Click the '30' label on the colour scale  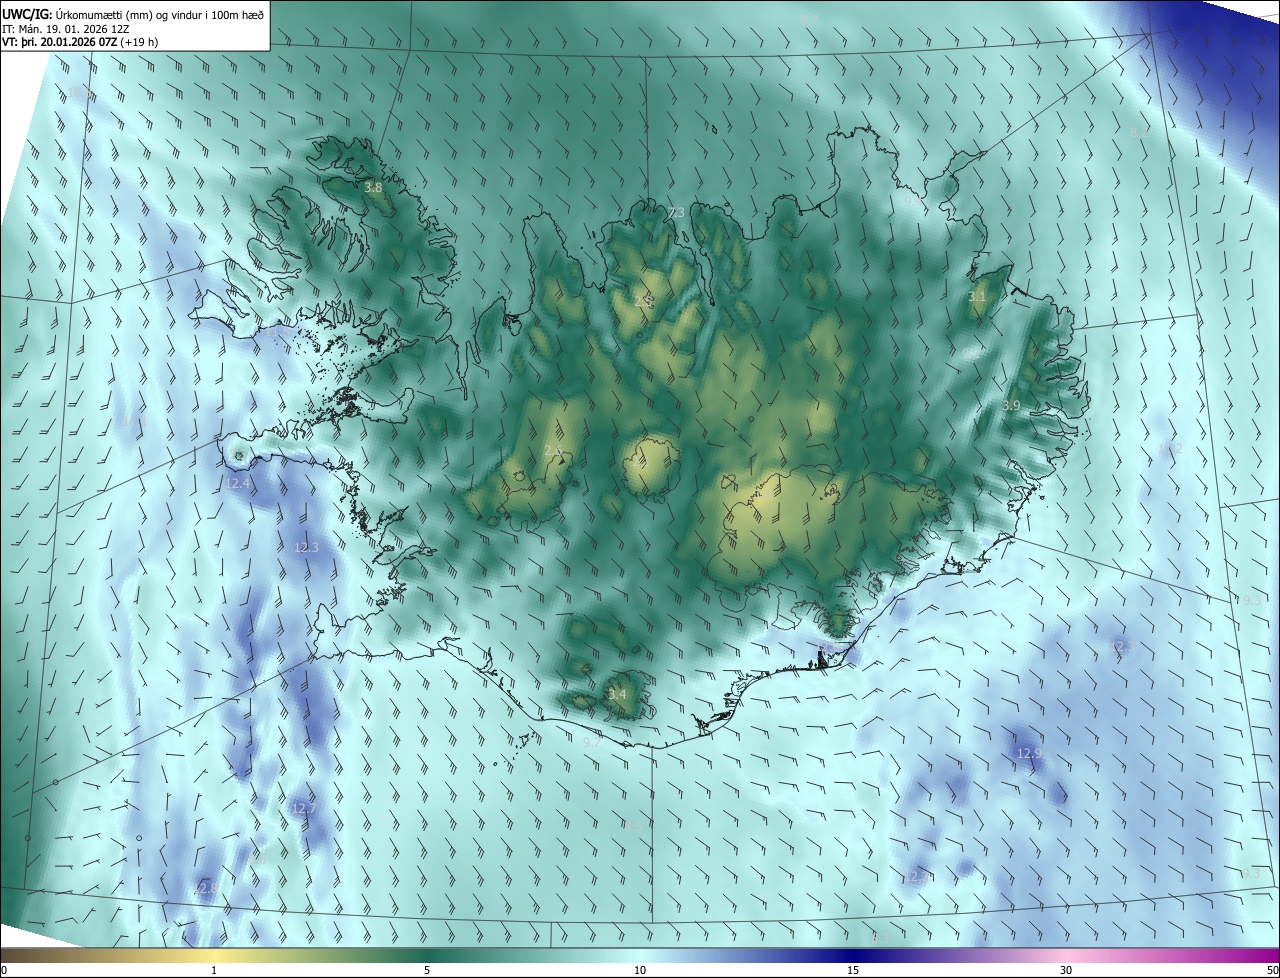click(1066, 971)
